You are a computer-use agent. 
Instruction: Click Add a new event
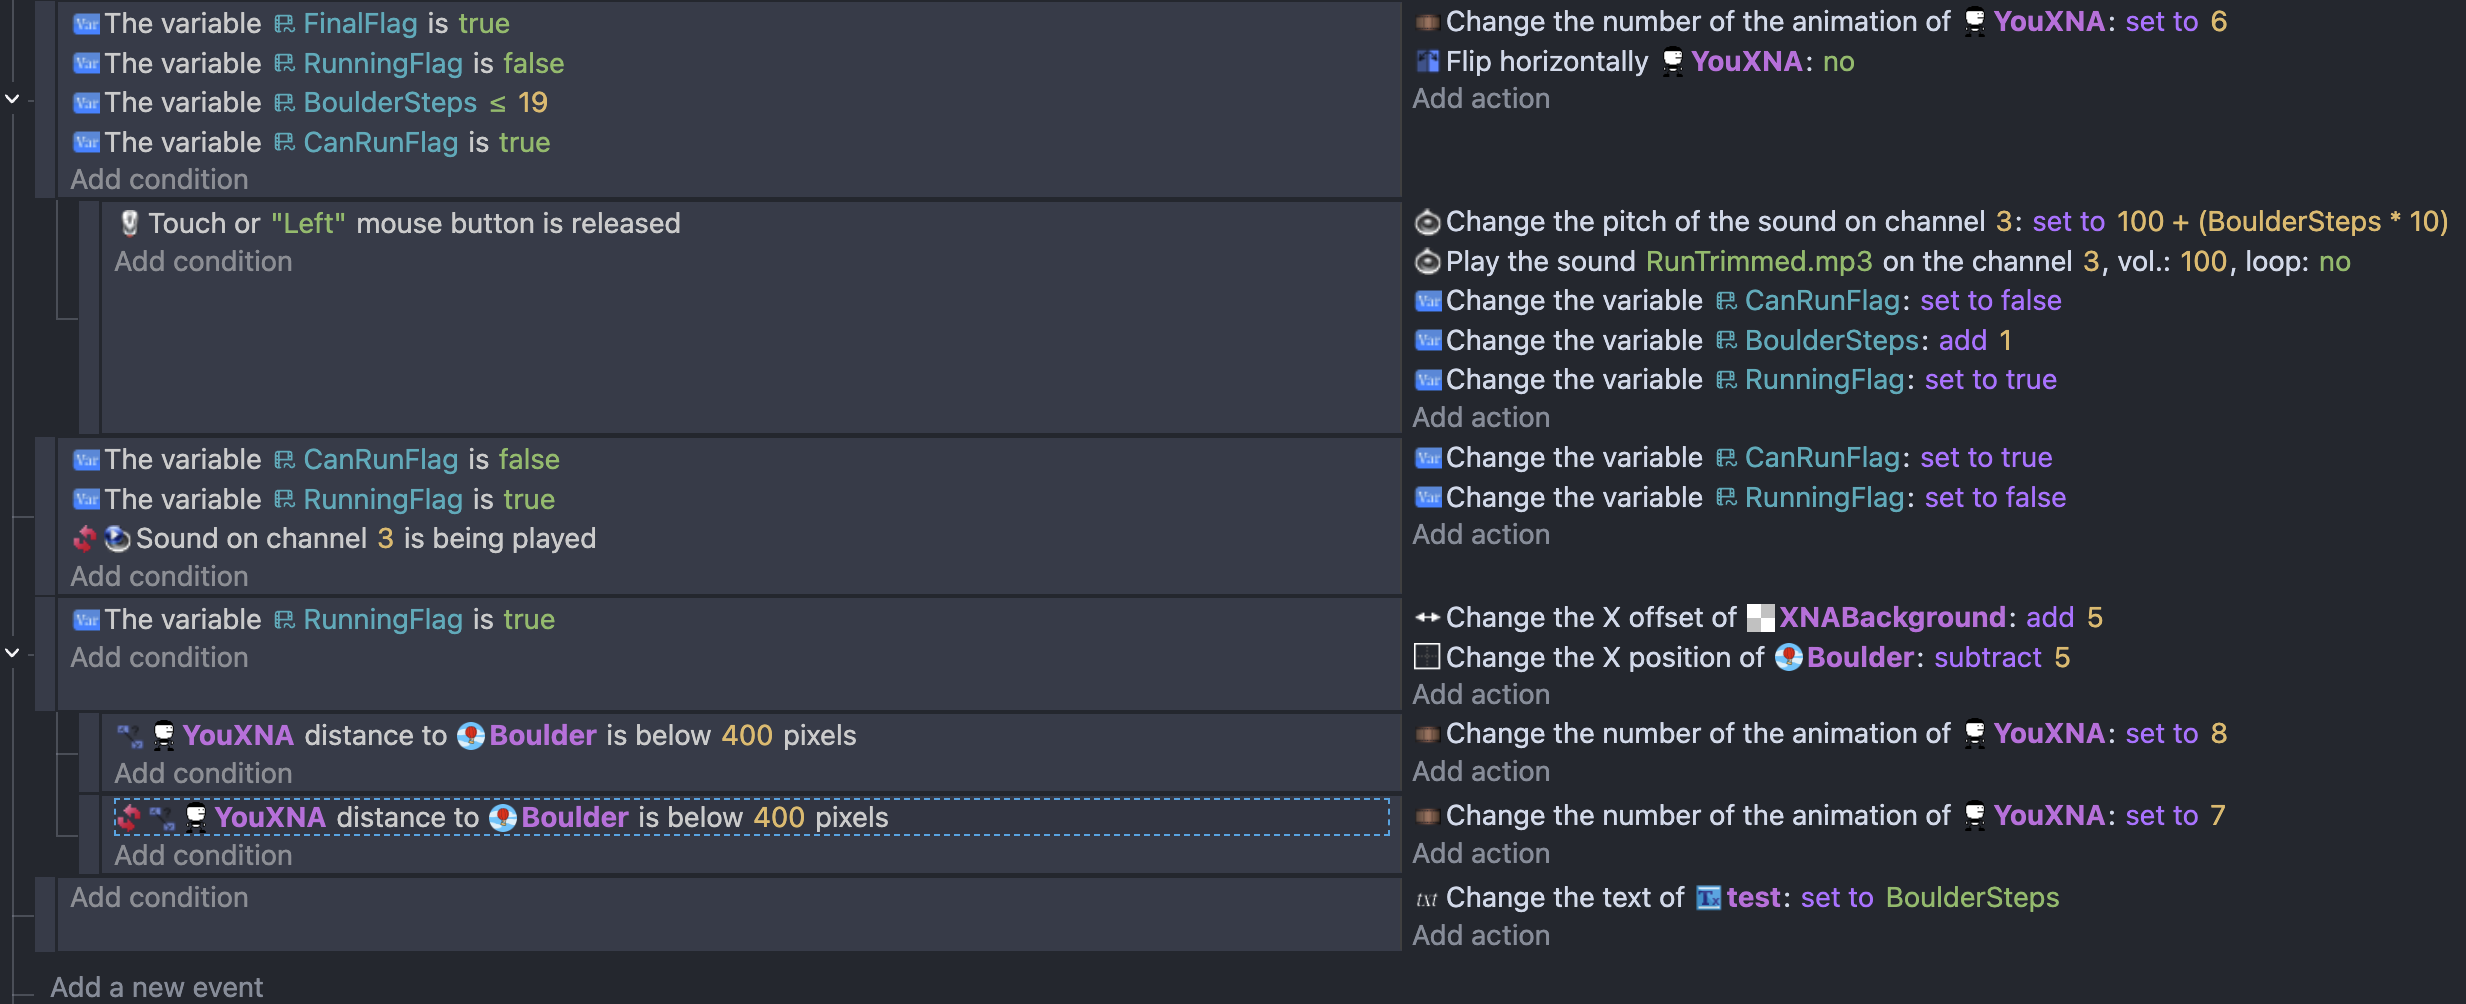(x=157, y=987)
